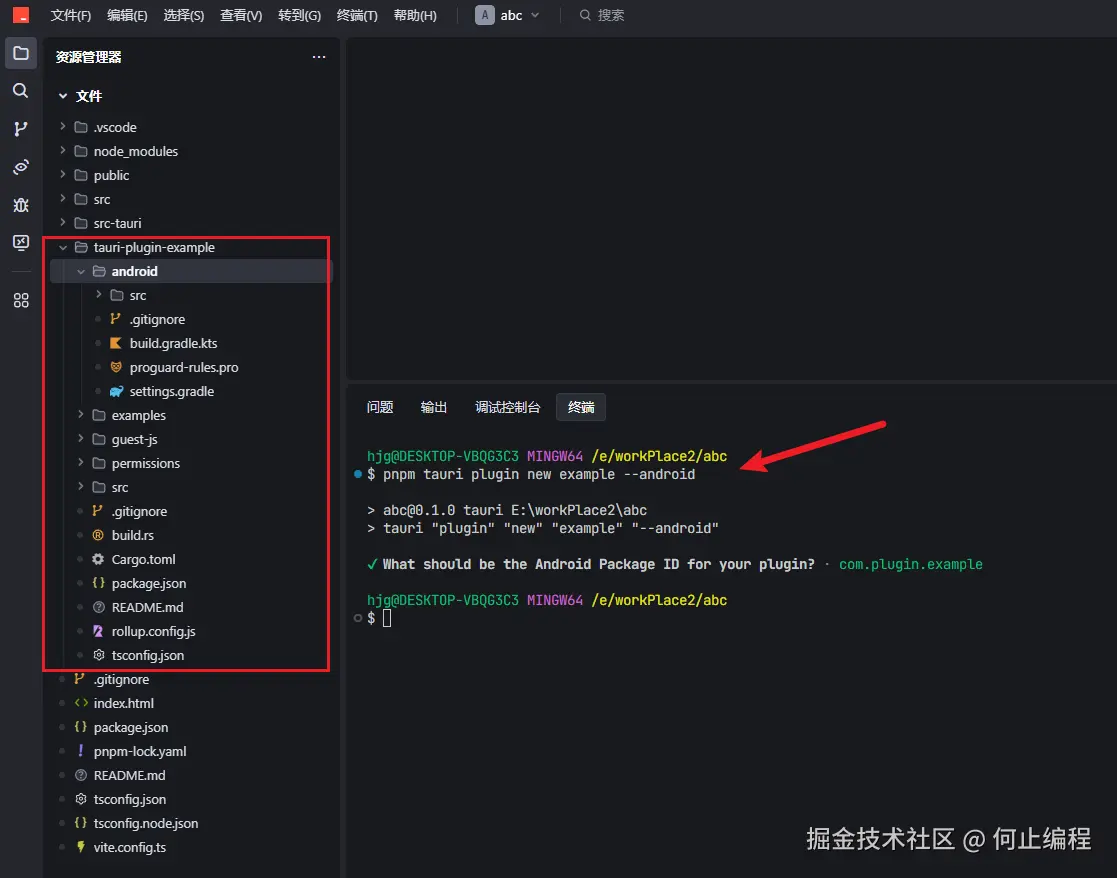Click the git icon of android .gitignore

coord(115,319)
